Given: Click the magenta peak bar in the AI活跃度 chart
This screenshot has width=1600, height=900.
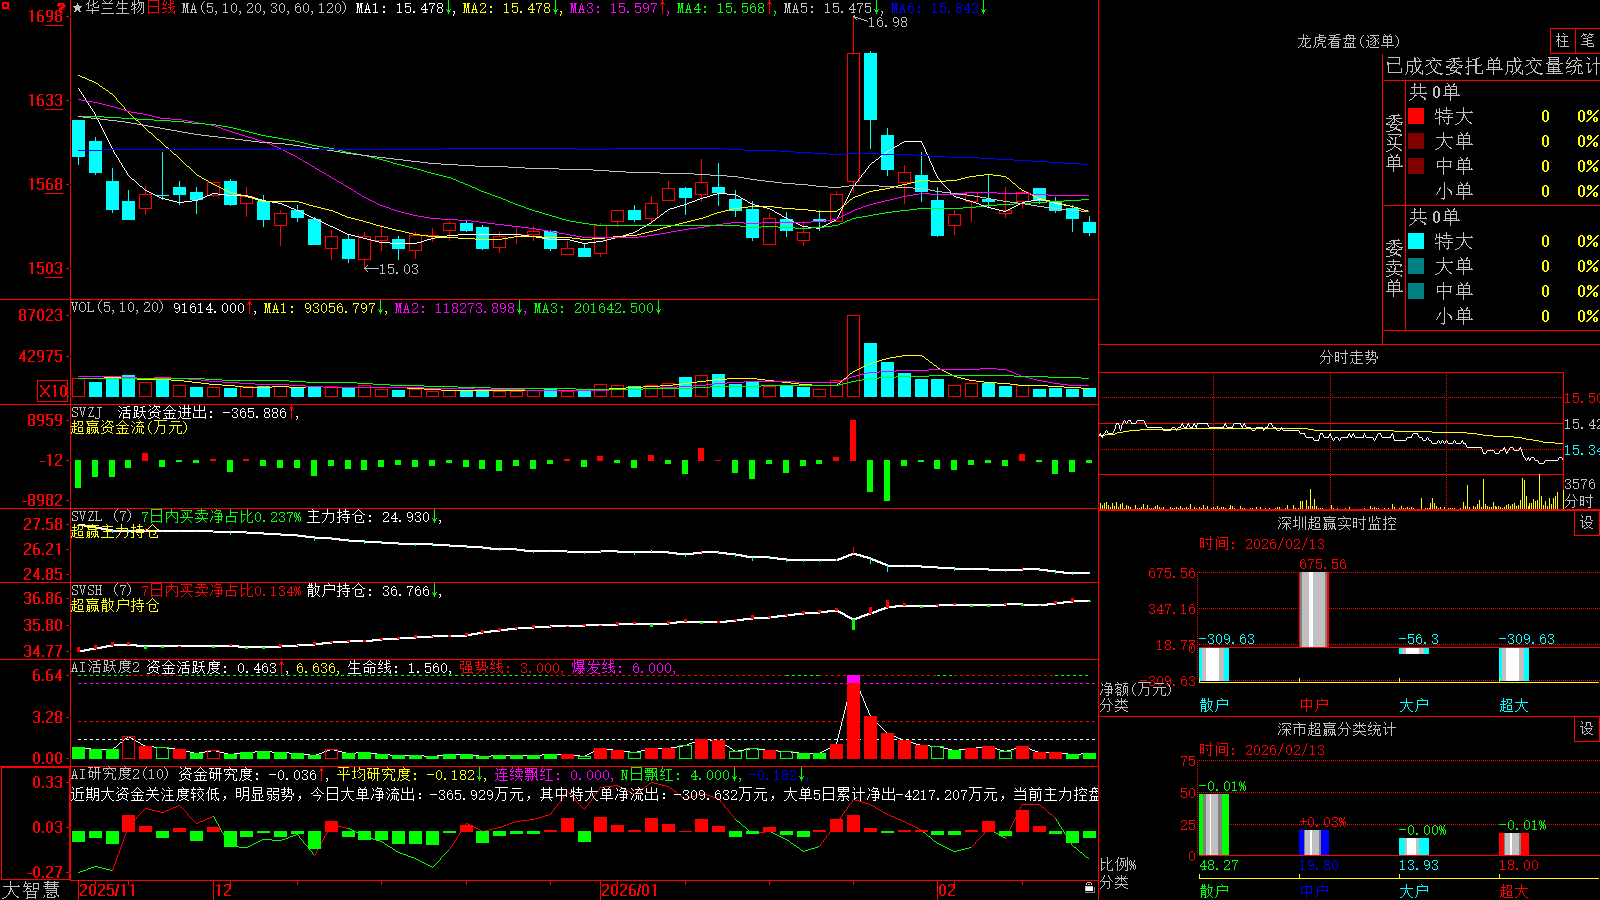Looking at the screenshot, I should tap(853, 680).
